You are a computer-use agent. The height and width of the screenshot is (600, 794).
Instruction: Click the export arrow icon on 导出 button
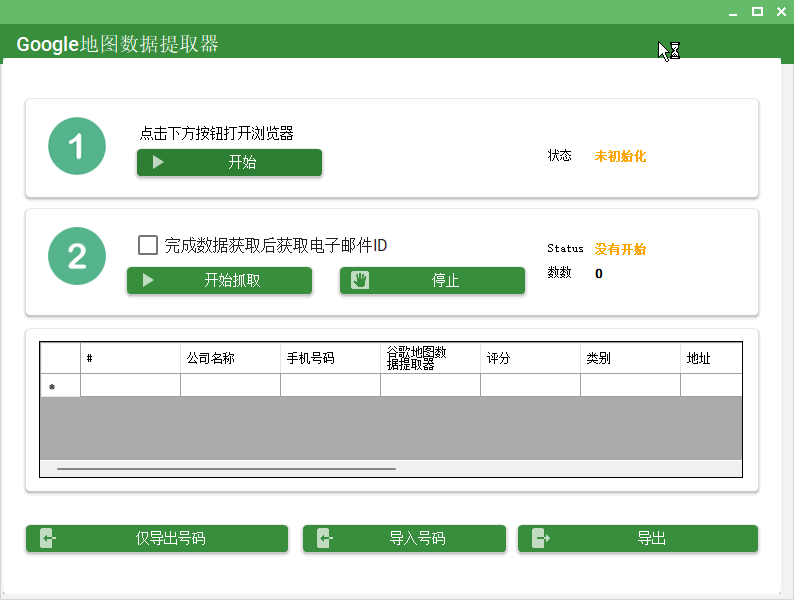pyautogui.click(x=540, y=538)
